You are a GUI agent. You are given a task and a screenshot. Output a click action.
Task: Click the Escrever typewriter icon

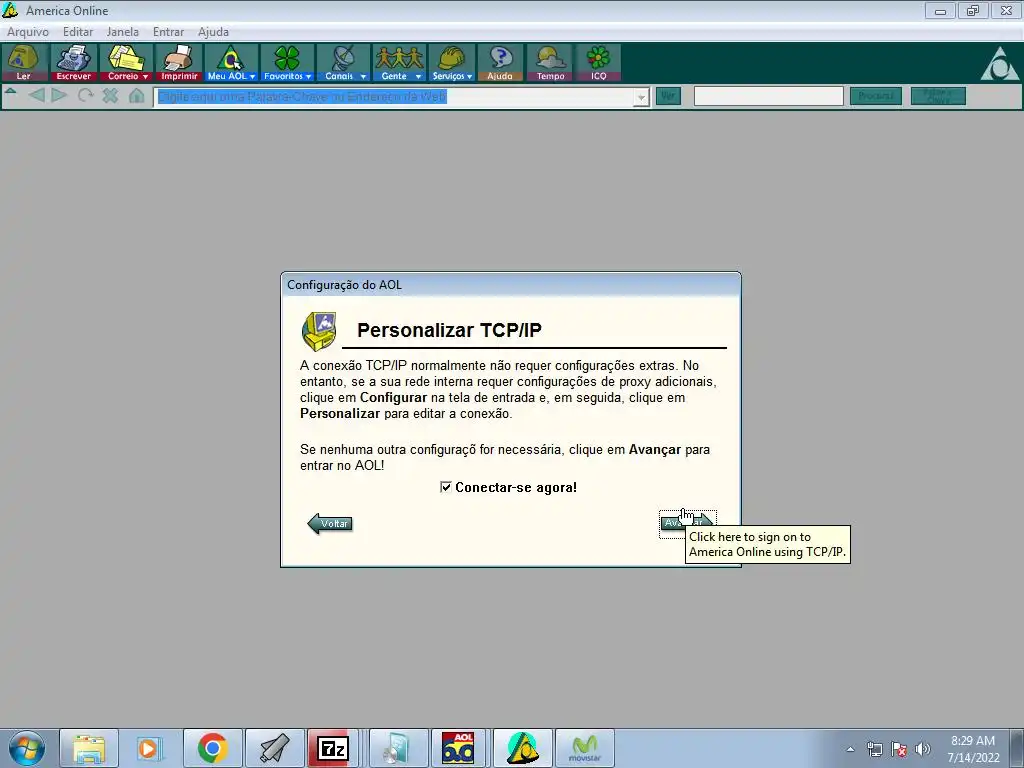click(73, 62)
